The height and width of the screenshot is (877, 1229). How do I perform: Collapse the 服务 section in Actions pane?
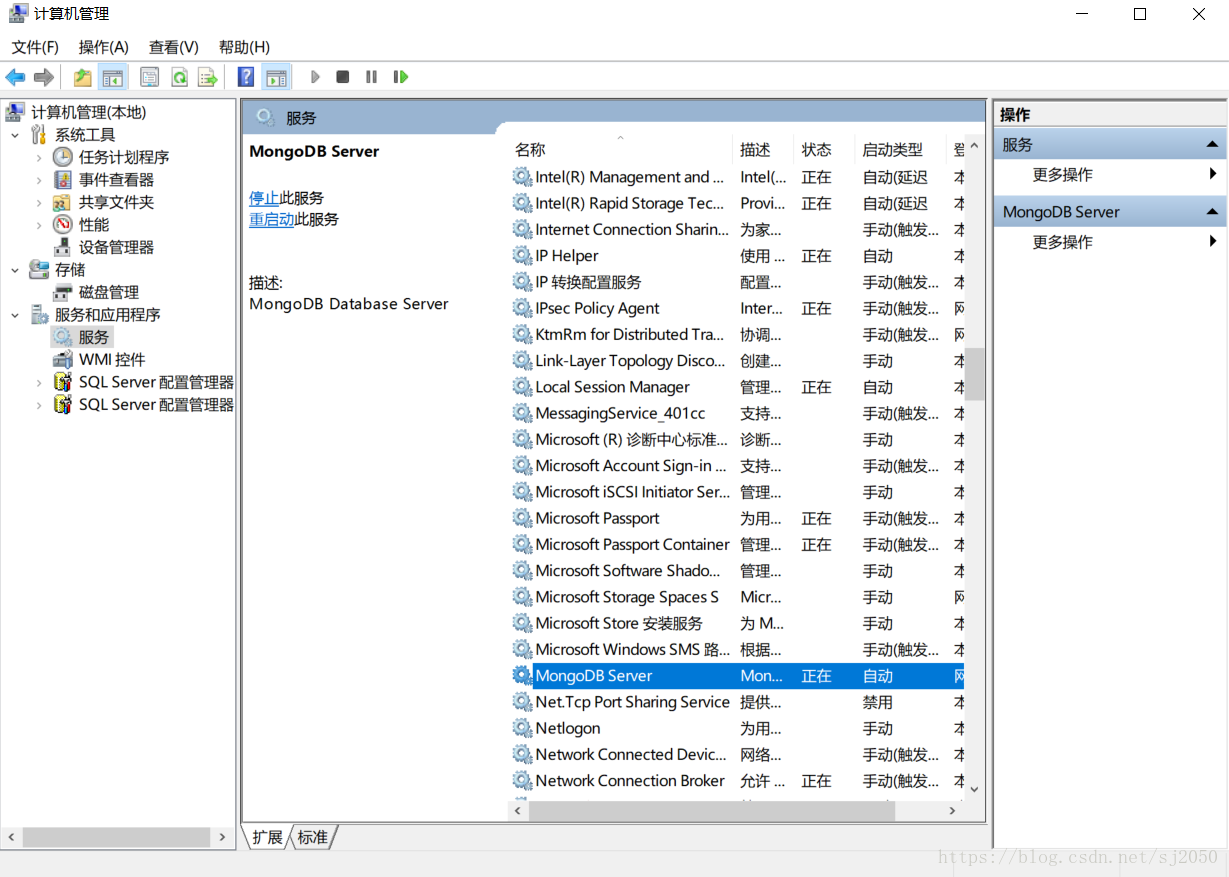(x=1211, y=145)
